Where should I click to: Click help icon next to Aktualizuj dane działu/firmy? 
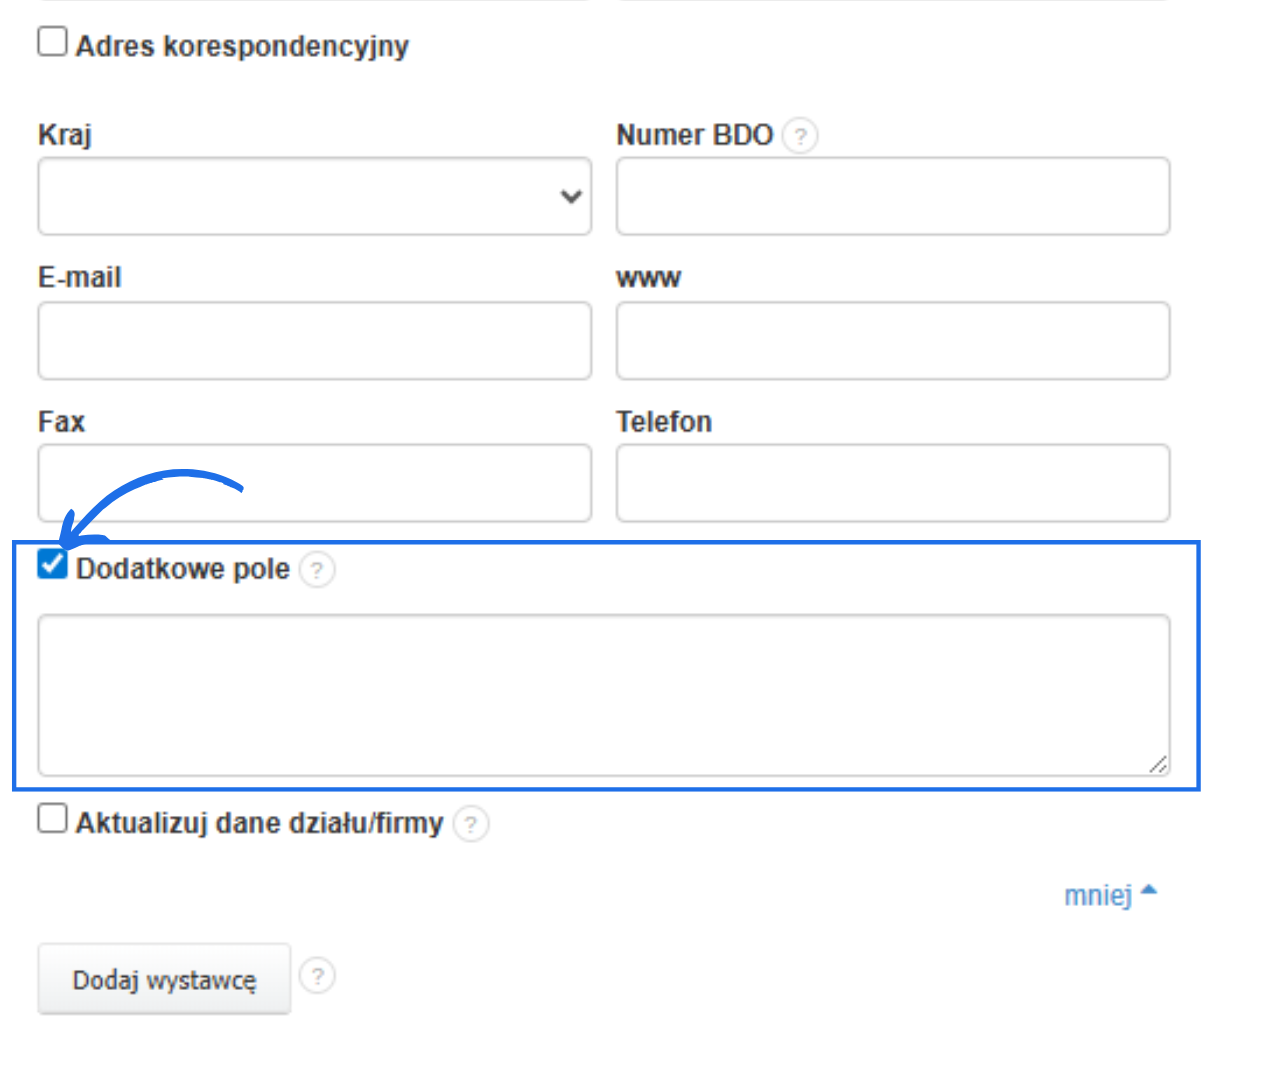click(471, 824)
